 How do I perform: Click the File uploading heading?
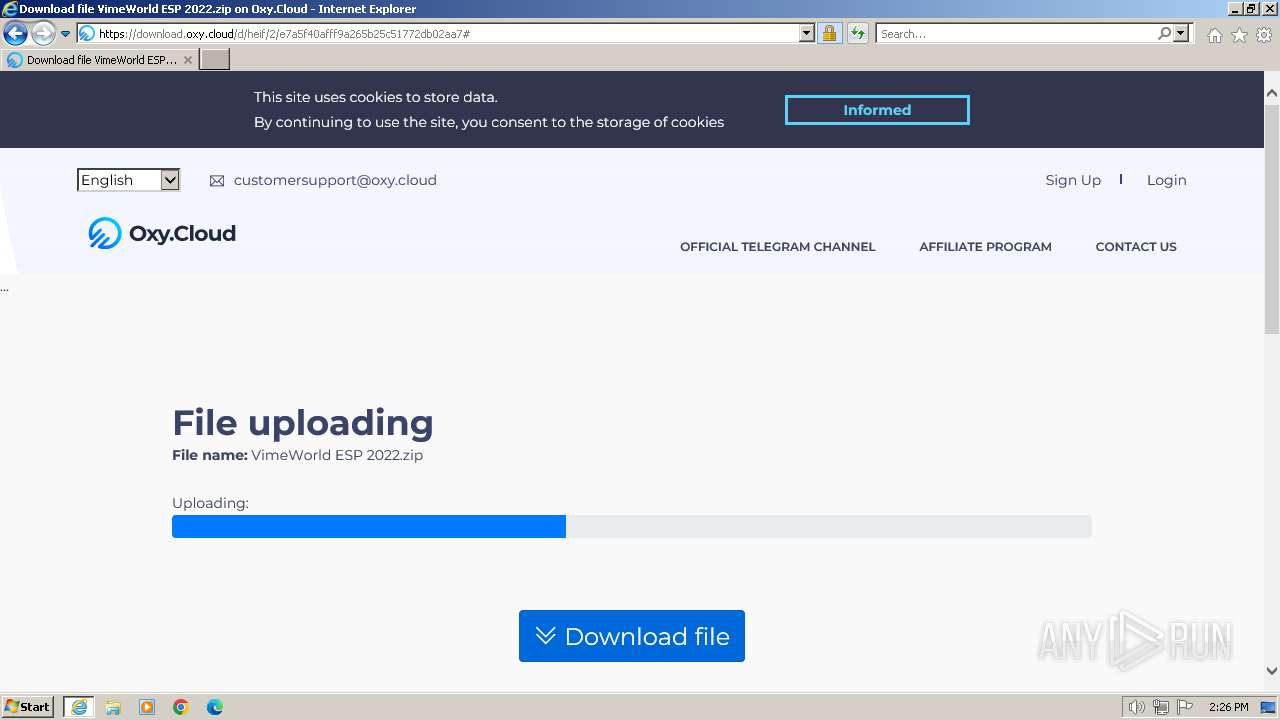click(303, 423)
